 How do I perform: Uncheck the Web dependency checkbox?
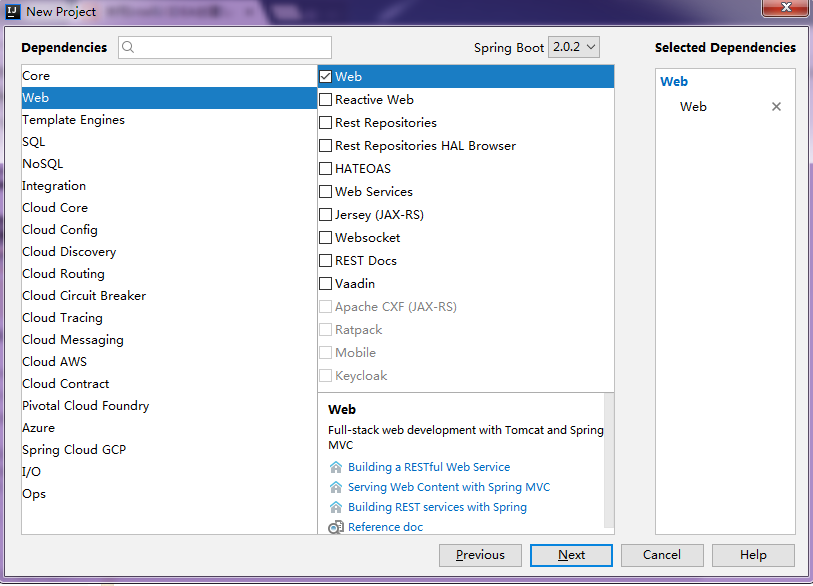coord(326,76)
